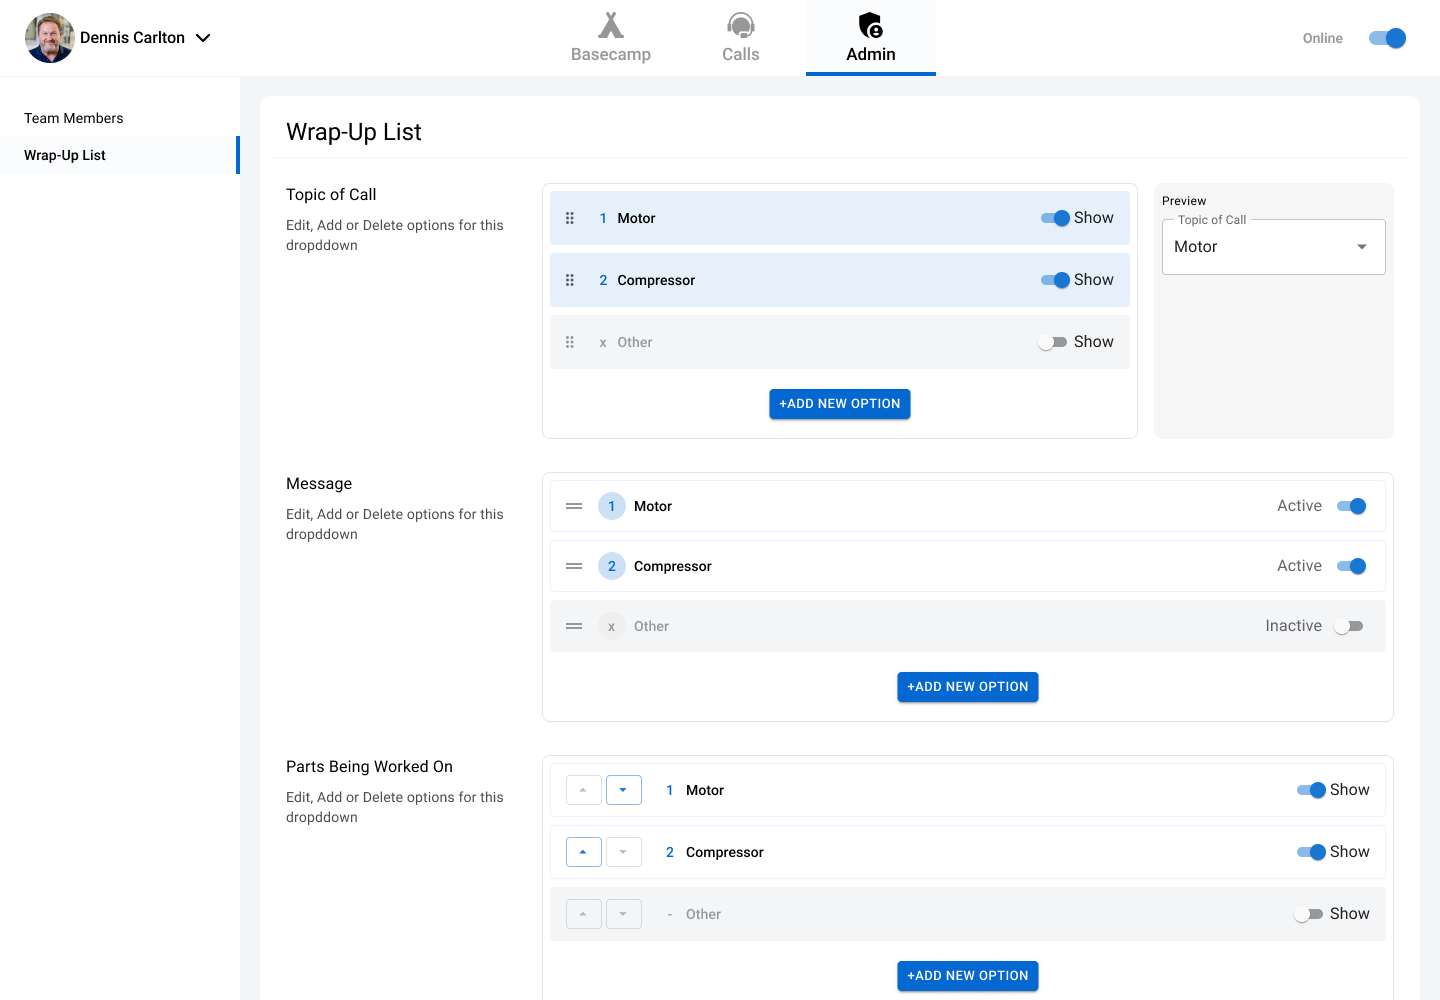Open the Topic of Call preview dropdown
The height and width of the screenshot is (1000, 1440).
1273,247
